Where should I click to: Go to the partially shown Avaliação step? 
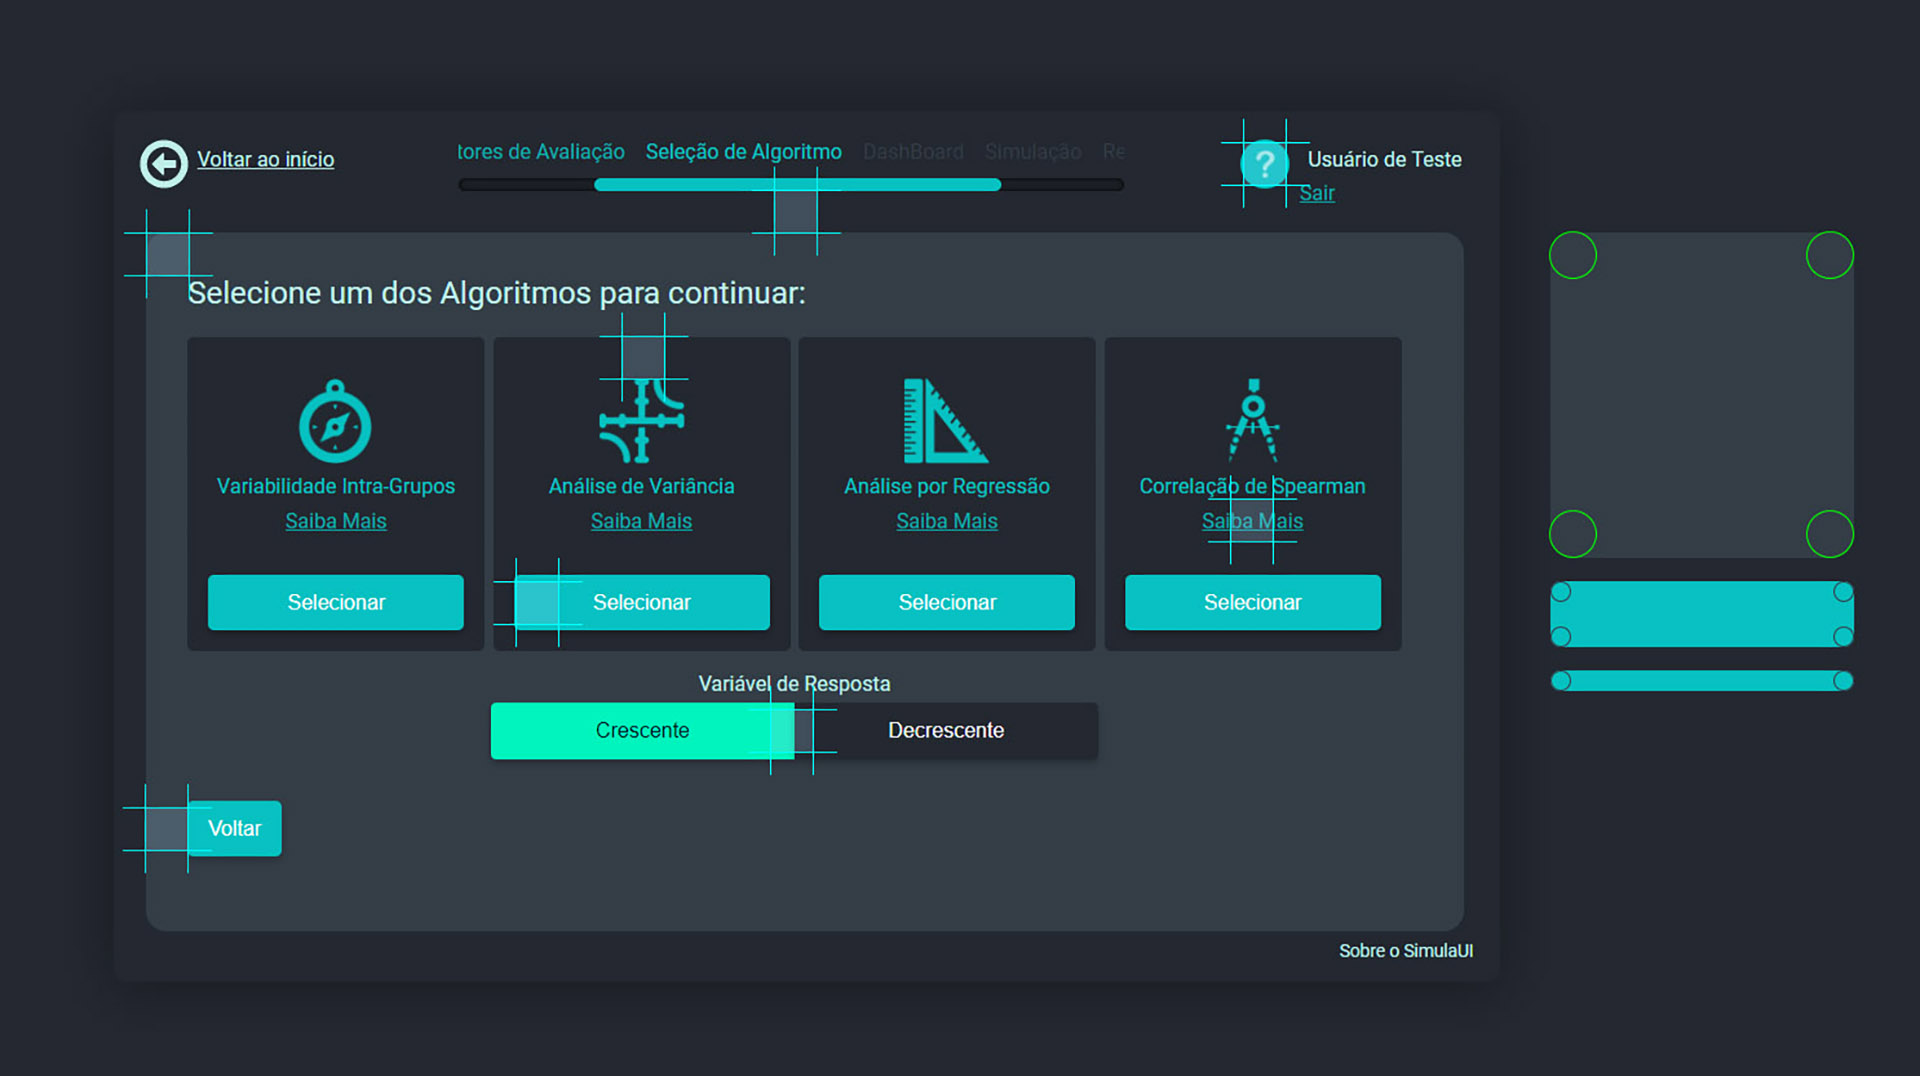pyautogui.click(x=541, y=152)
